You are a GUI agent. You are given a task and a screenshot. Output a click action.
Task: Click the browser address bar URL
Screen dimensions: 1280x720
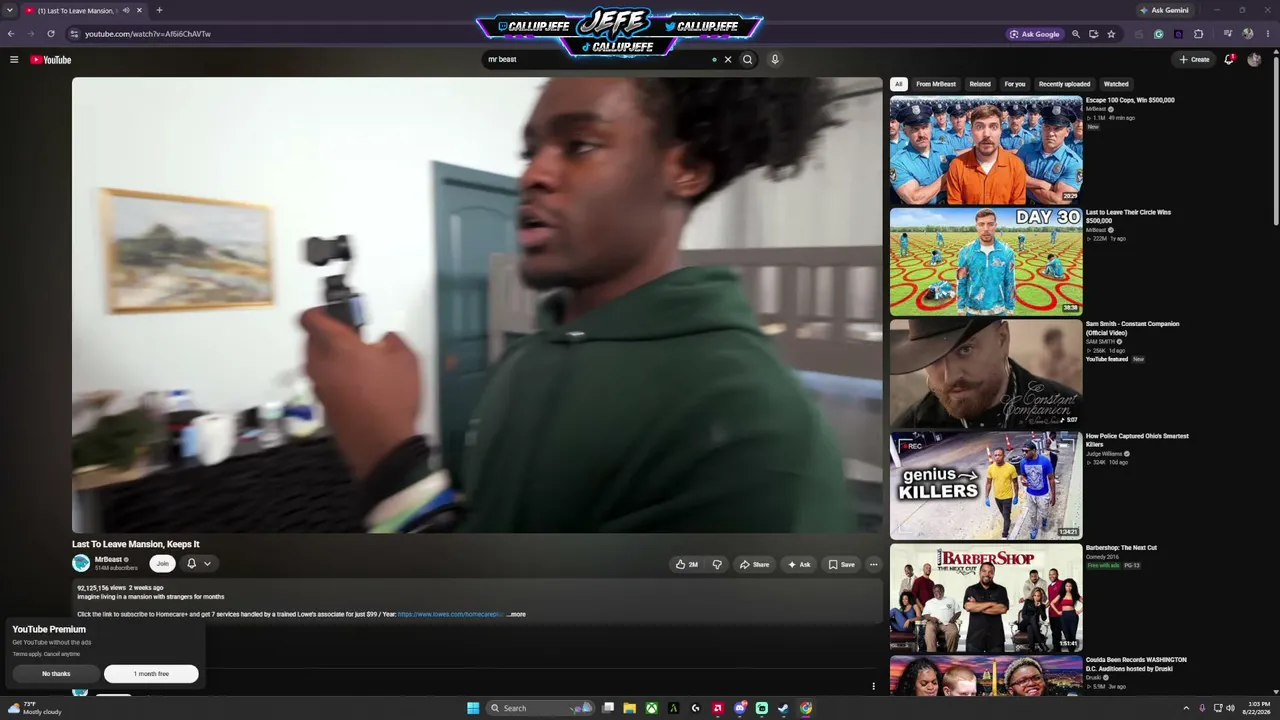148,34
